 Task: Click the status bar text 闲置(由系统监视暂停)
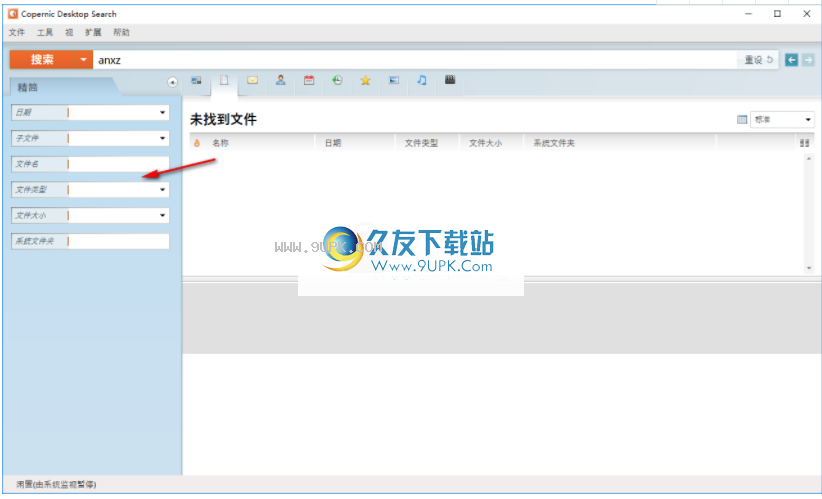pyautogui.click(x=56, y=484)
